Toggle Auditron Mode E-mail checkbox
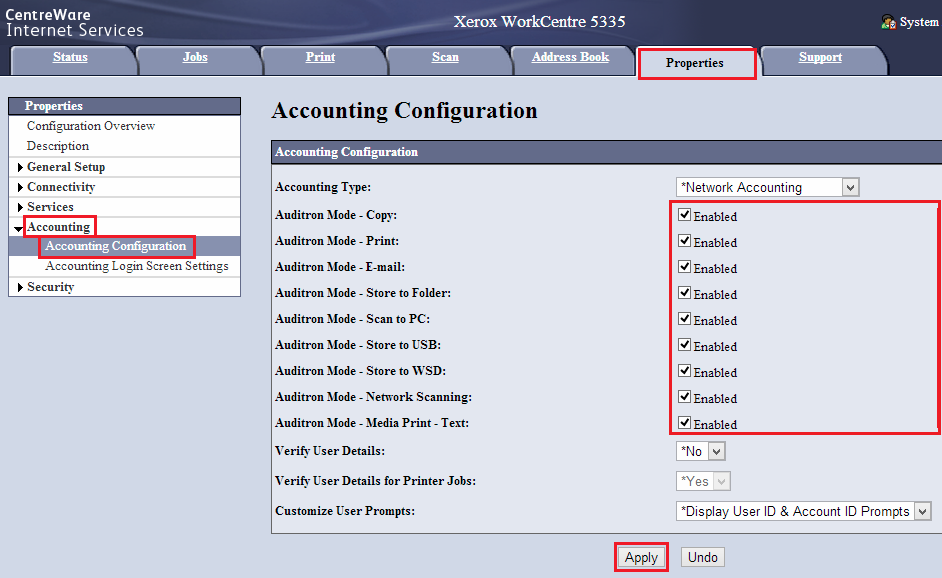This screenshot has height=578, width=942. click(684, 267)
